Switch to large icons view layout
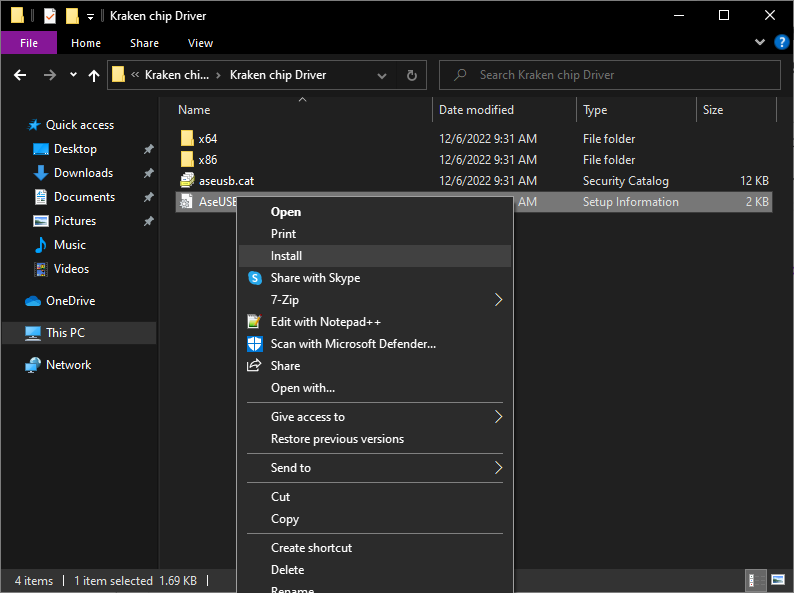The height and width of the screenshot is (593, 794). [777, 580]
